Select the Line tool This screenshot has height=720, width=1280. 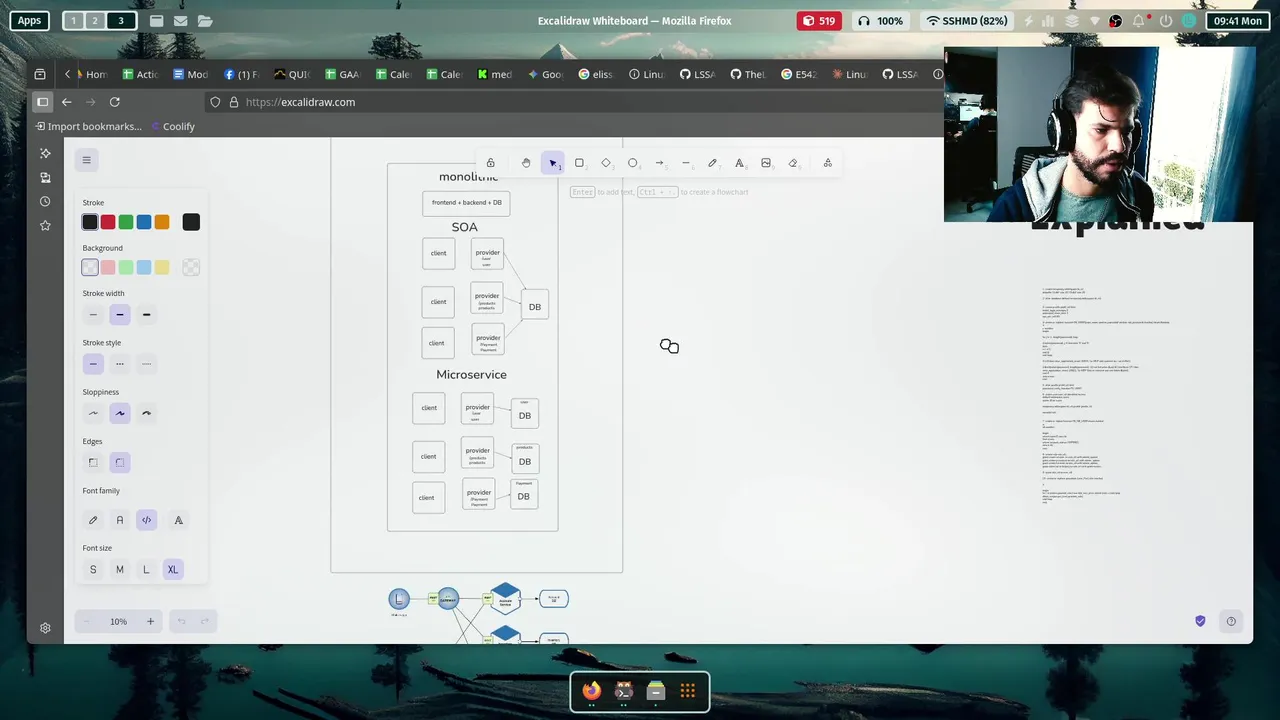tap(686, 163)
